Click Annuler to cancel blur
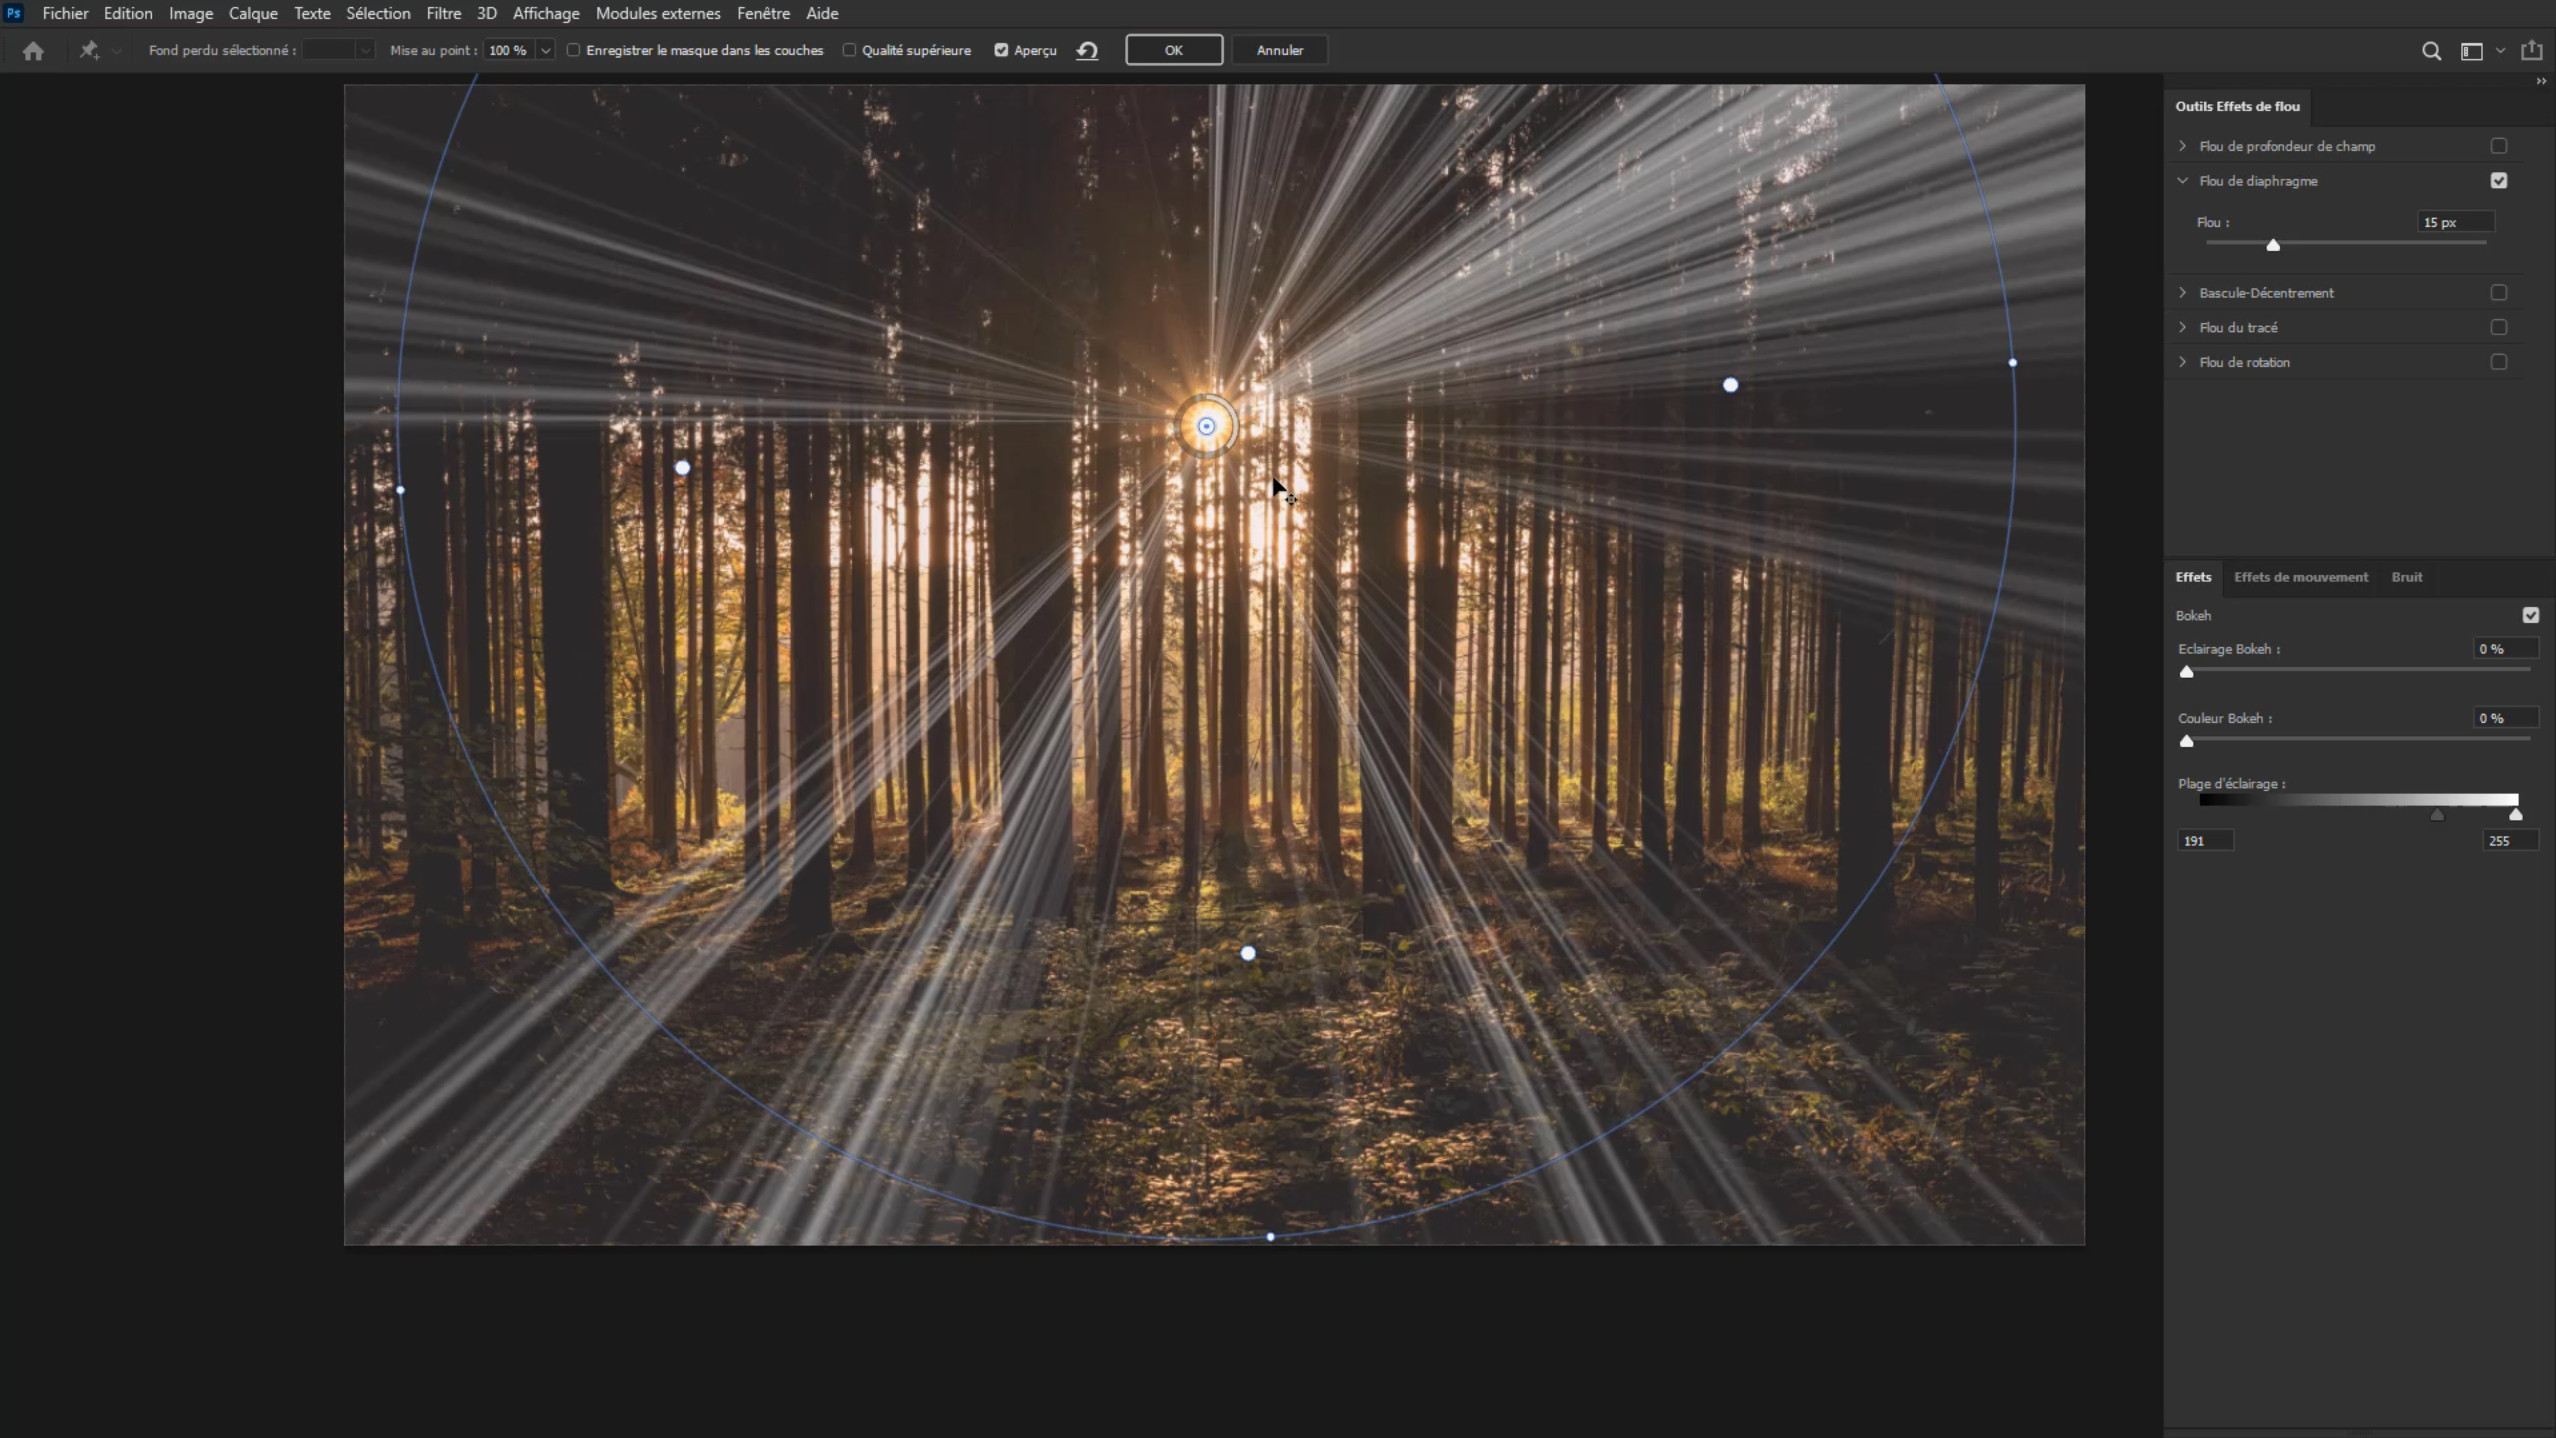Image resolution: width=2556 pixels, height=1438 pixels. point(1279,50)
